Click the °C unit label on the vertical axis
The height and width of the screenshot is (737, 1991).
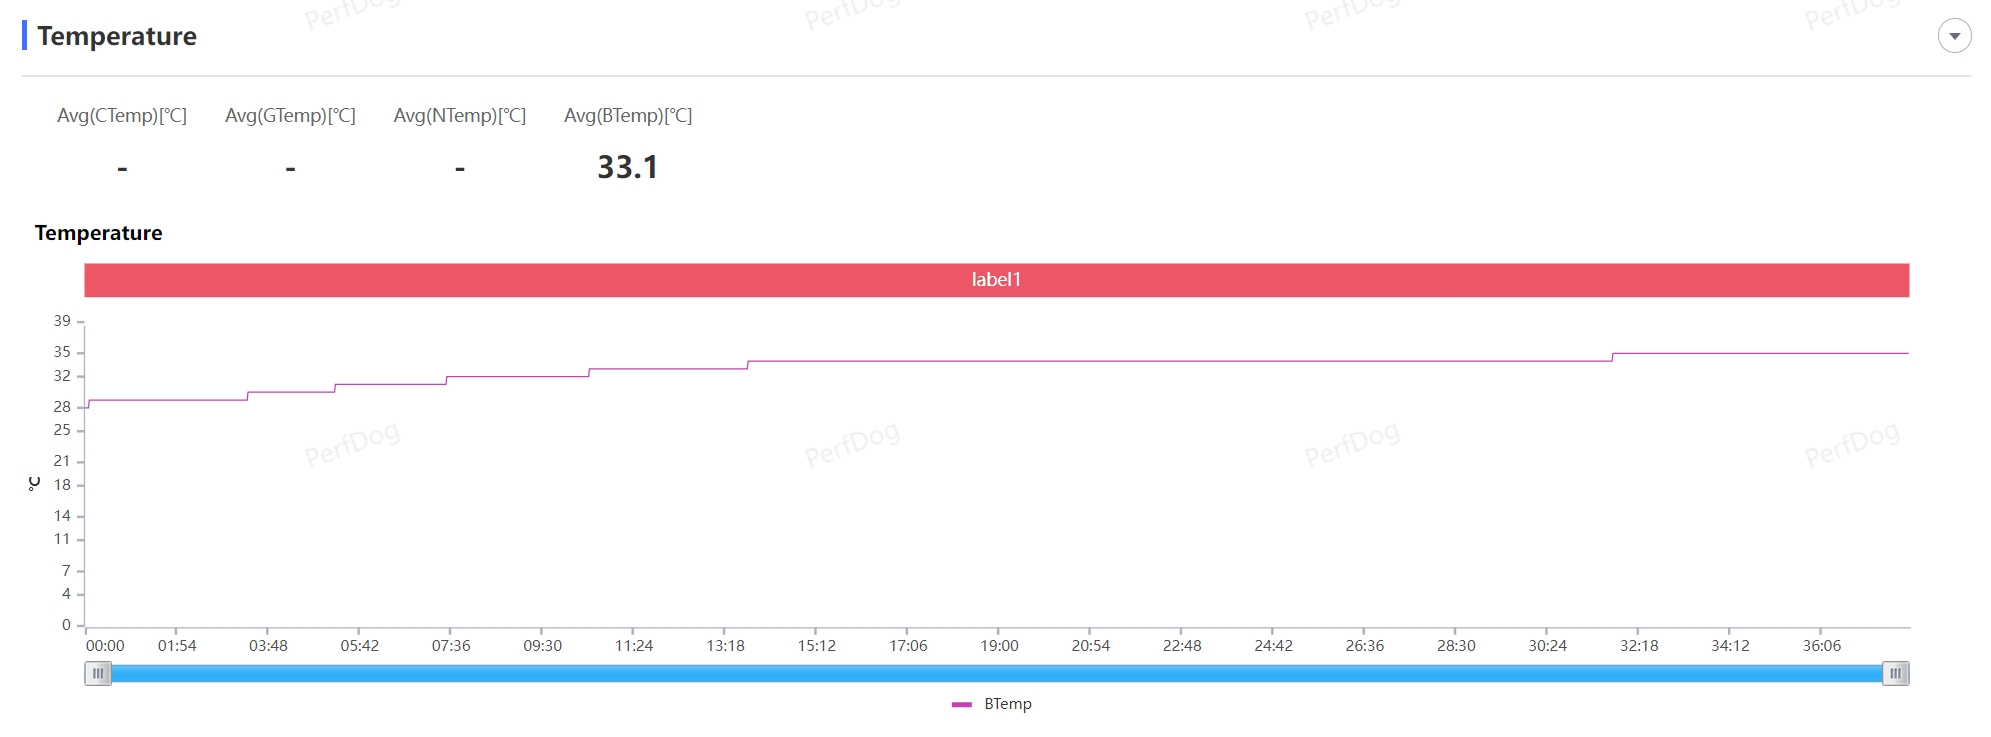[34, 484]
